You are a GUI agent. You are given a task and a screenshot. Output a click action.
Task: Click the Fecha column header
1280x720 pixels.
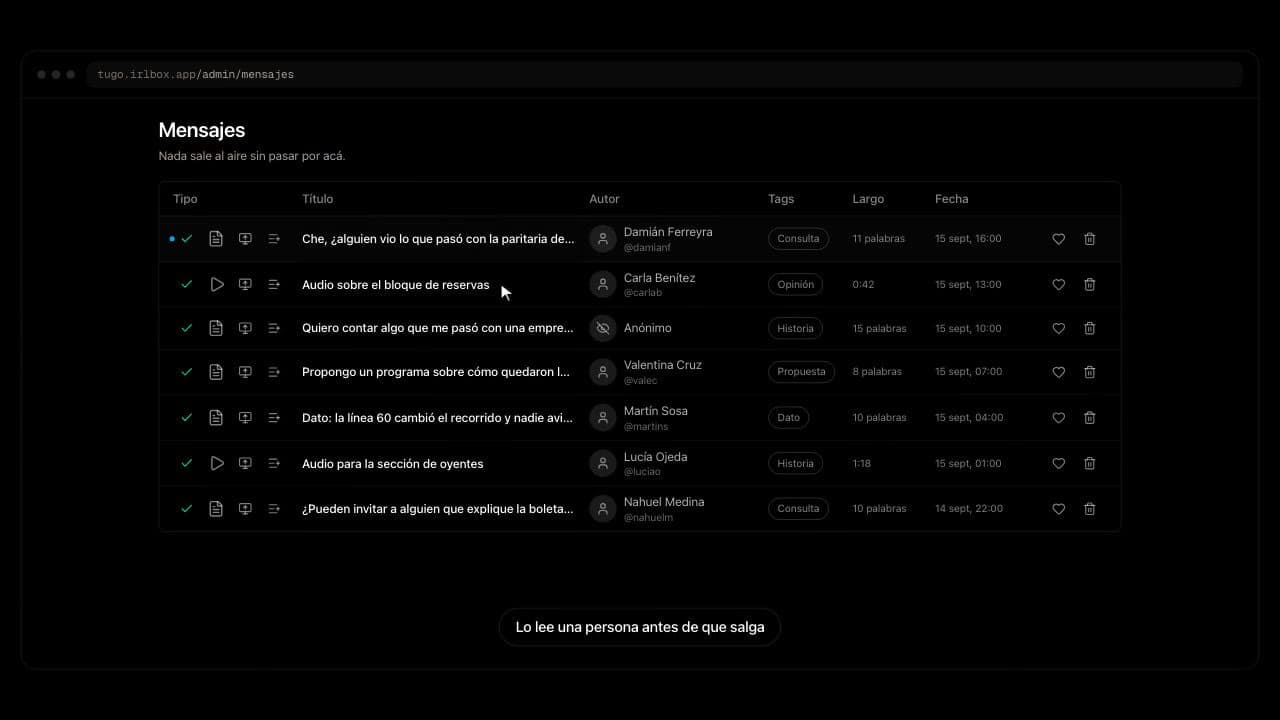pos(952,199)
